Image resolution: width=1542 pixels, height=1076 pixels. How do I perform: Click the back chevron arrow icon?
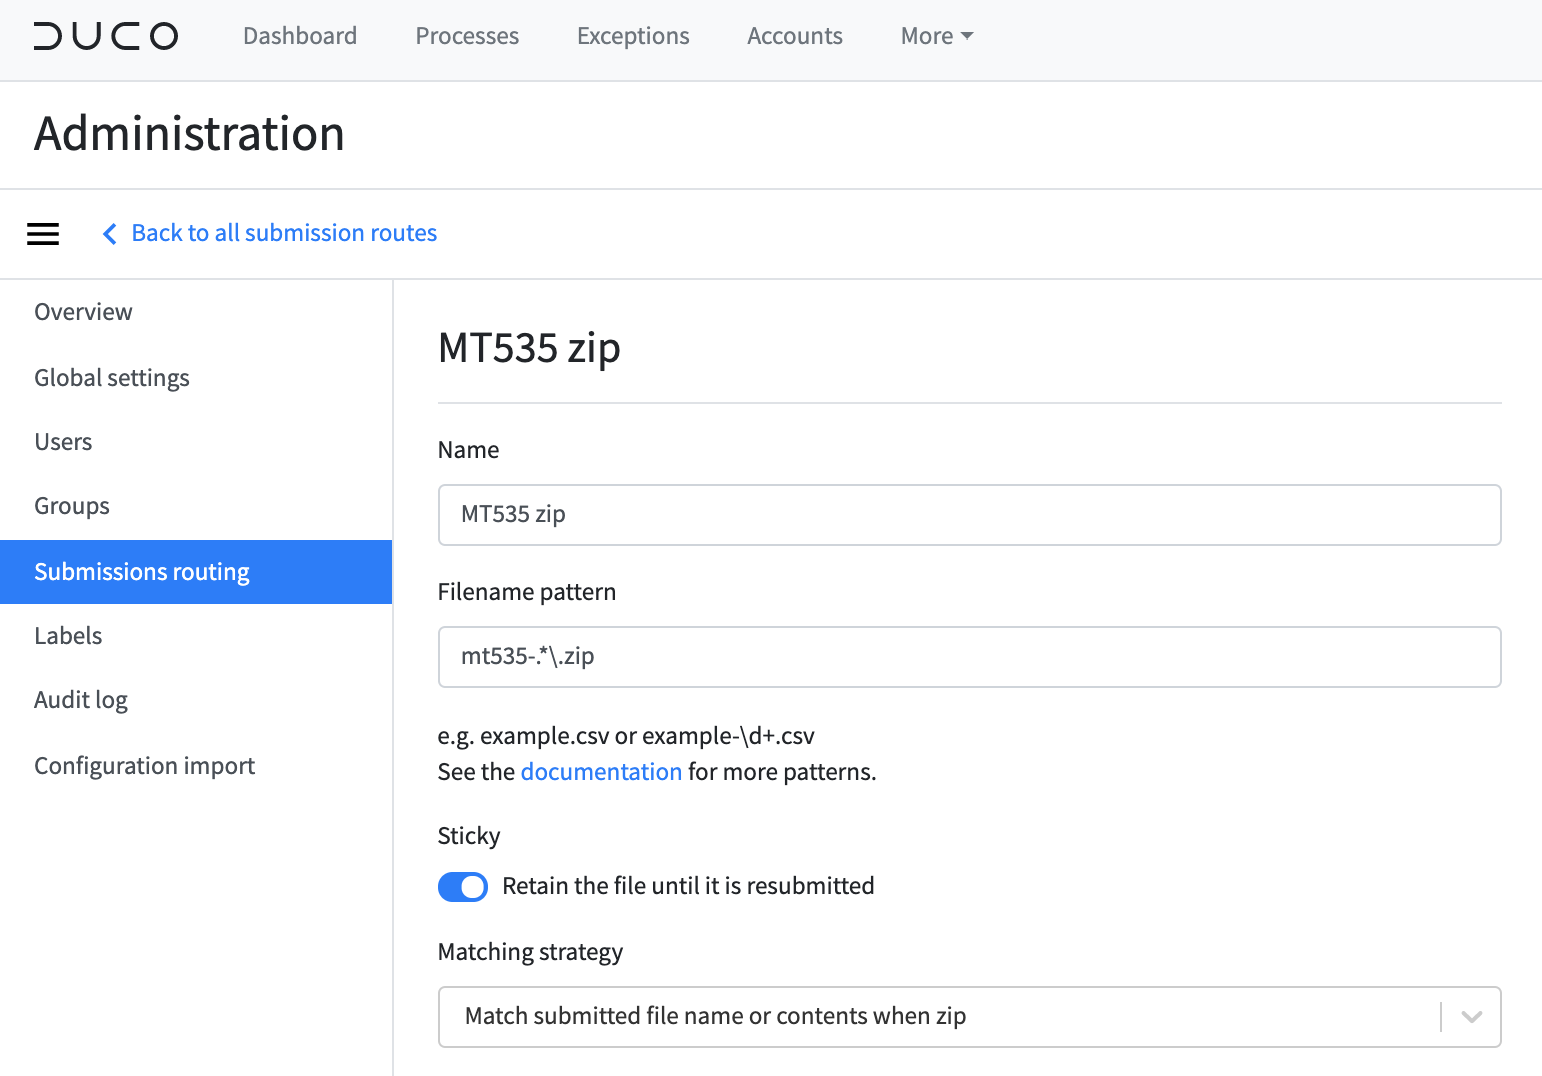pos(110,234)
